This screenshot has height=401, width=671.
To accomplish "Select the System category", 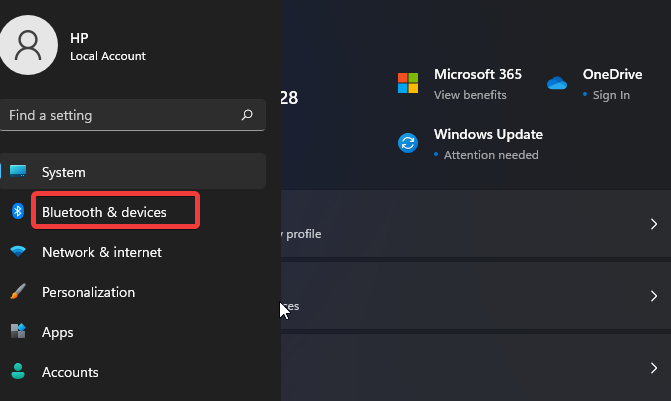I will tap(64, 172).
